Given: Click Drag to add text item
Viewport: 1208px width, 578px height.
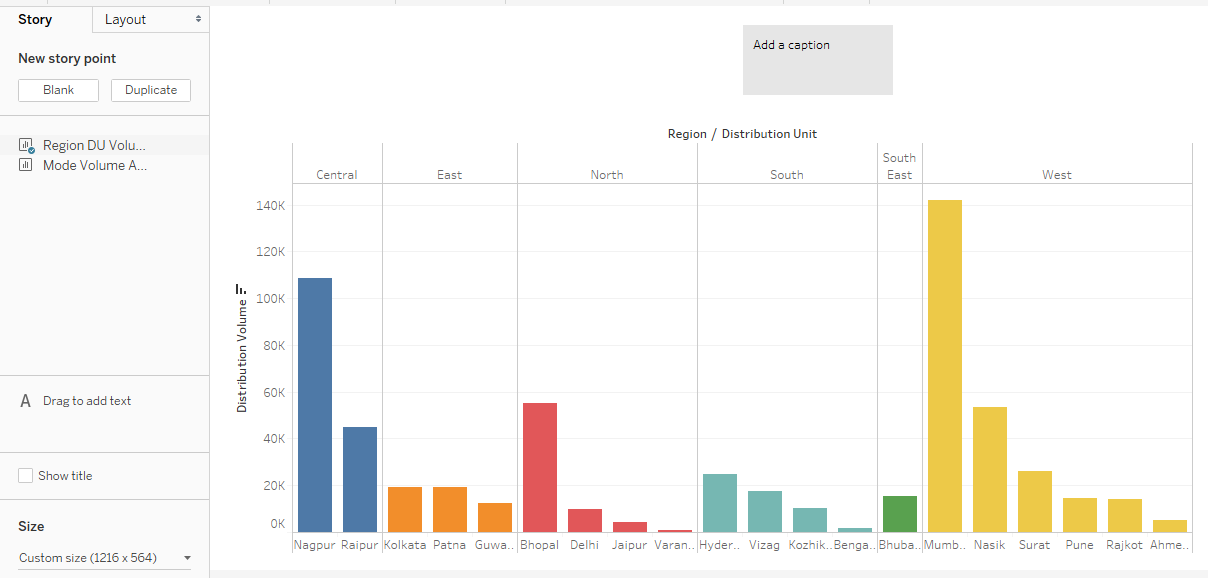Looking at the screenshot, I should click(87, 401).
